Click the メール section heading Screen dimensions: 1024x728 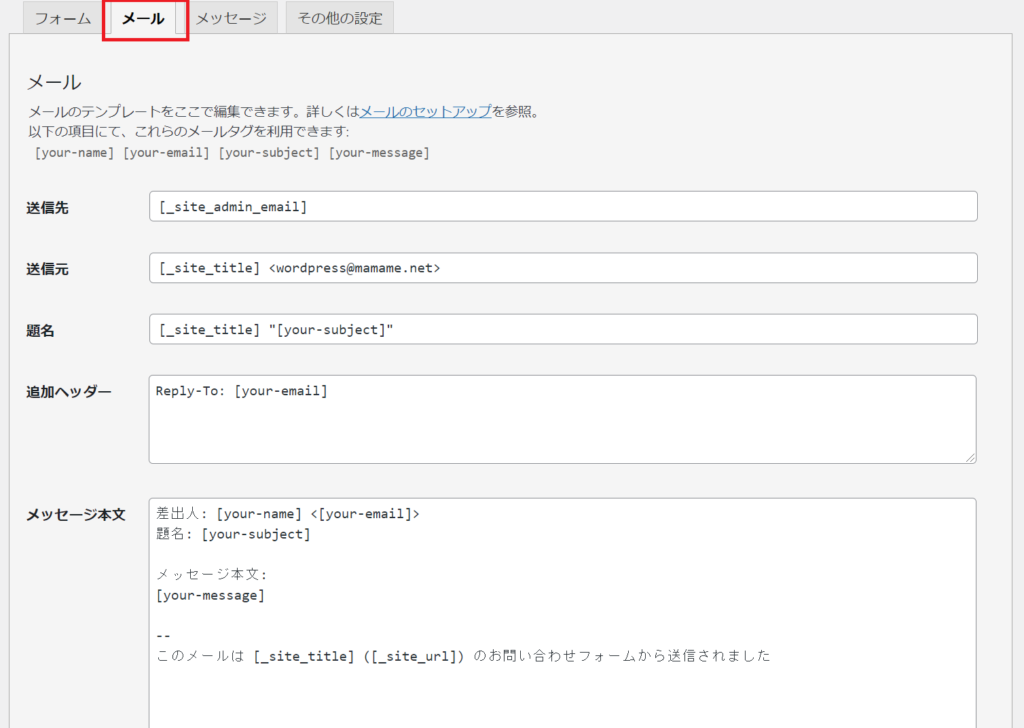(x=54, y=82)
